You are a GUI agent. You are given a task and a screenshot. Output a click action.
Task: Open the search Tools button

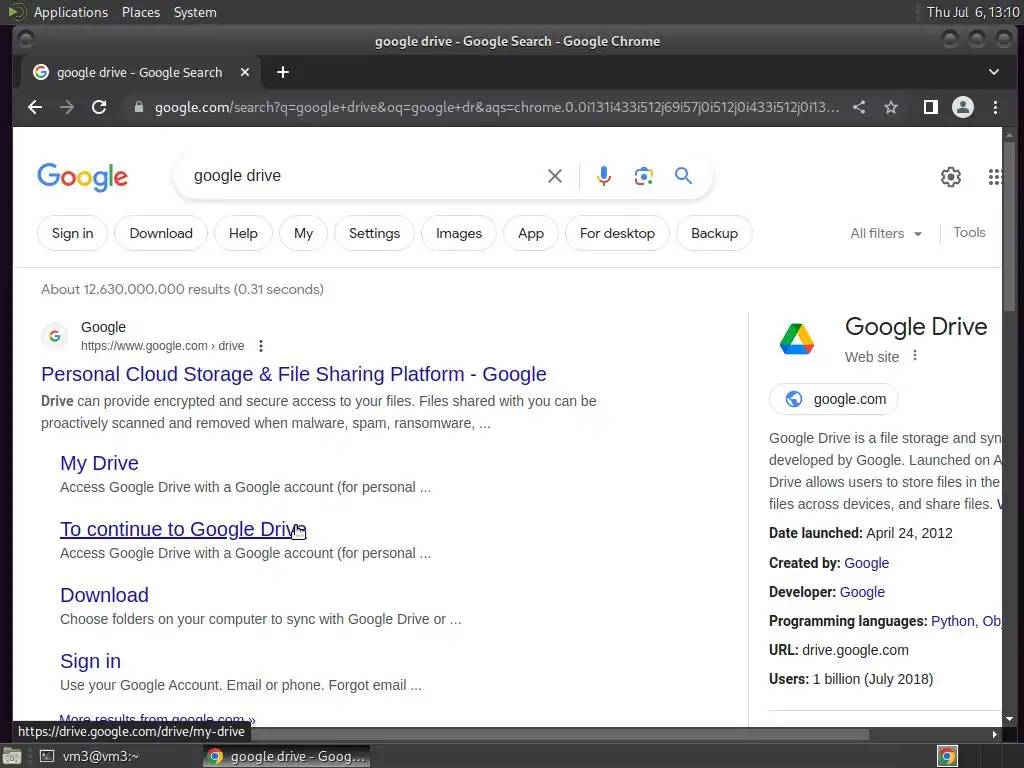969,232
